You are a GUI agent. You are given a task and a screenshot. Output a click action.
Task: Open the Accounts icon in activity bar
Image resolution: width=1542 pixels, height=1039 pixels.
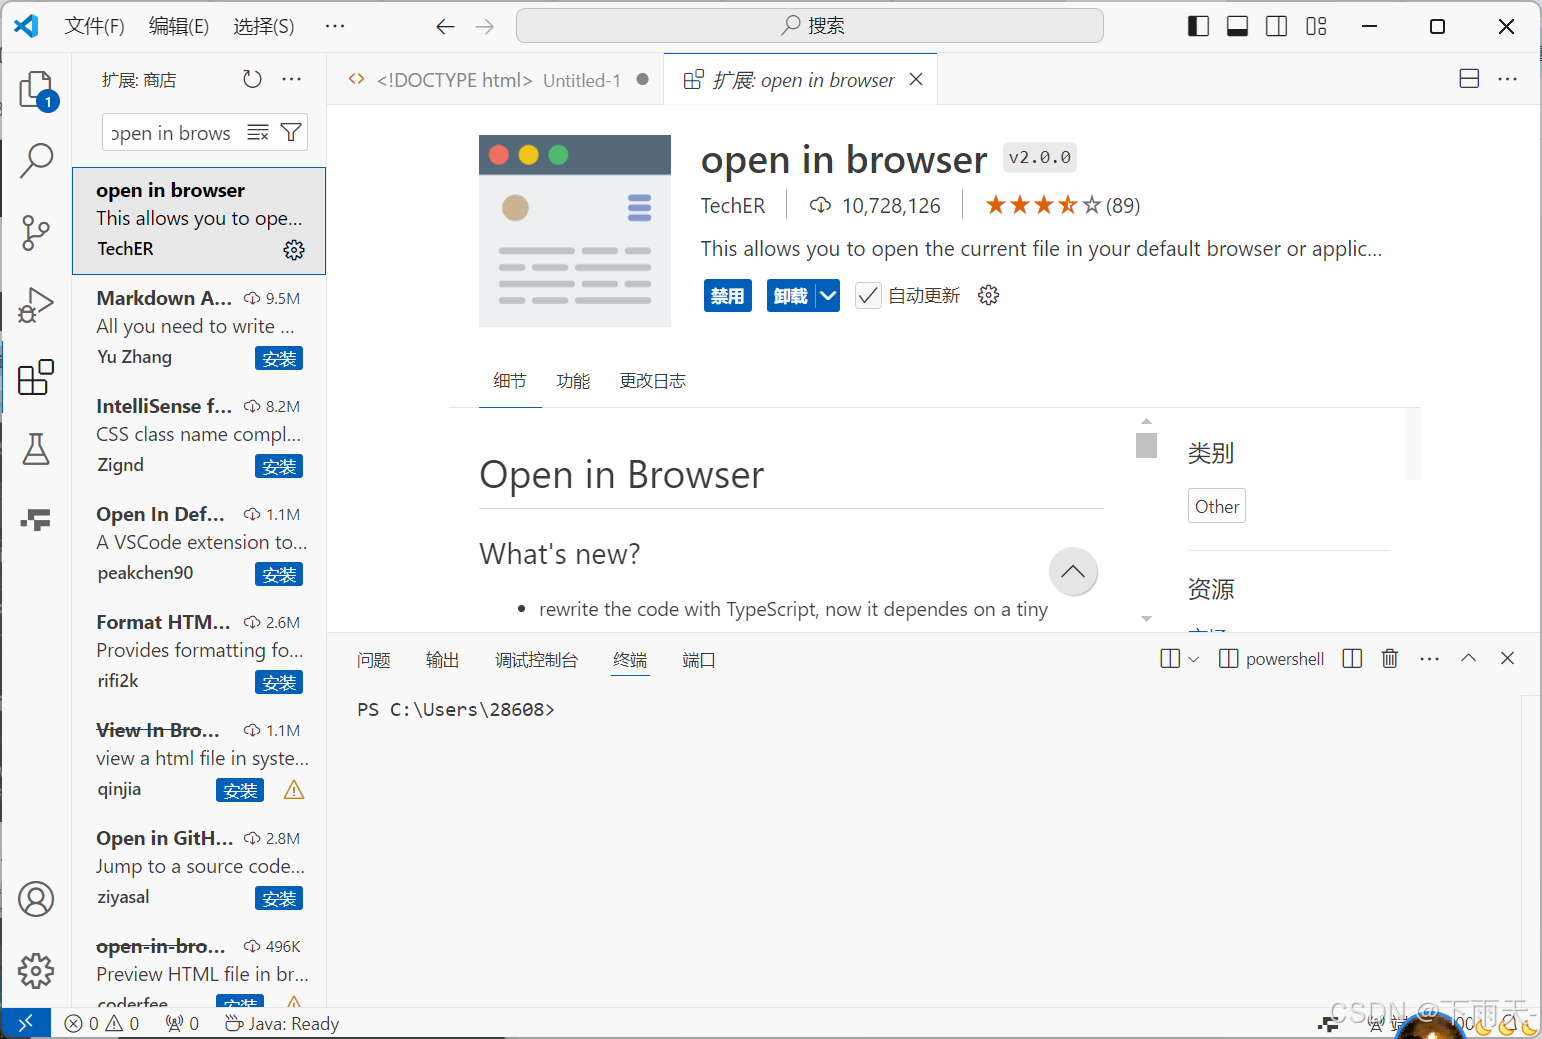[37, 899]
